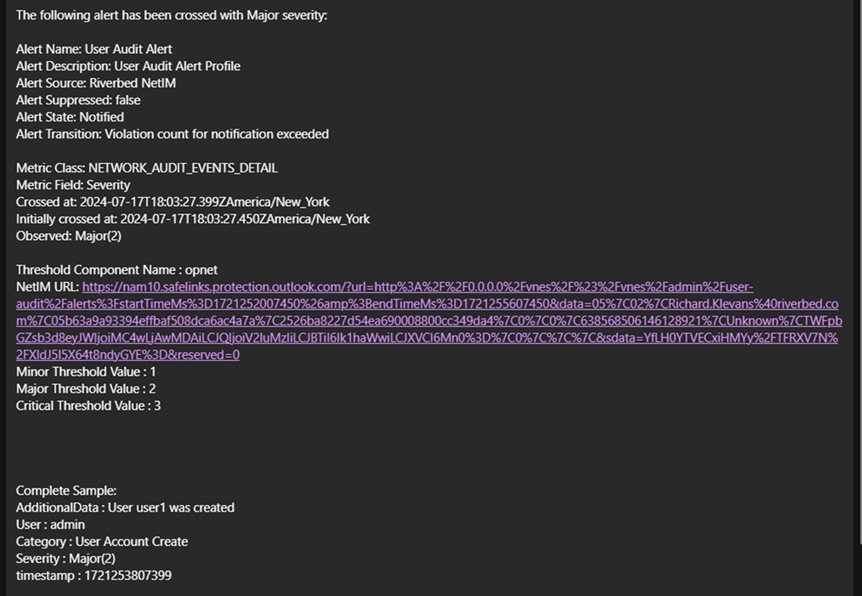Click the 'Alert Suppressed: false' text
This screenshot has height=596, width=862.
pos(78,100)
